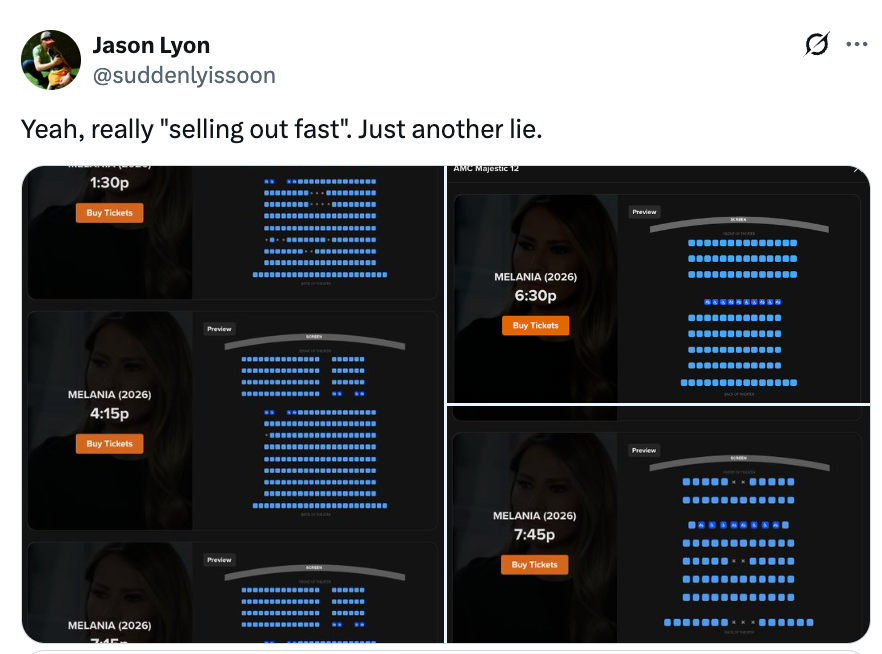Screen dimensions: 882x654
Task: Close the AMC Majestic 12 seat preview
Action: (x=856, y=170)
